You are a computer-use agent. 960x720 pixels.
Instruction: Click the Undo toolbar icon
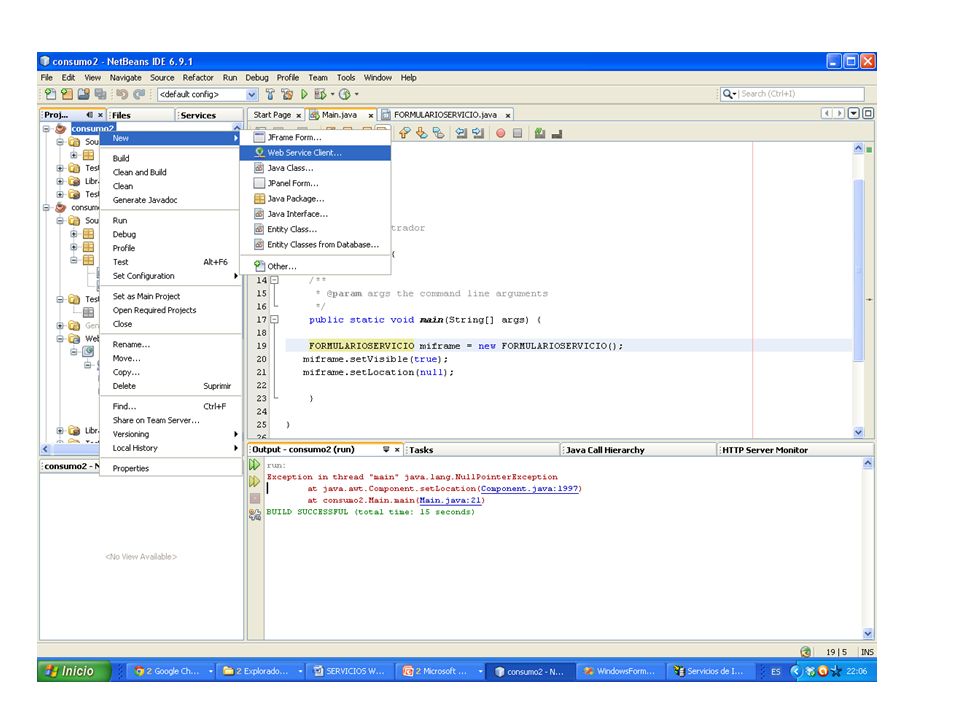coord(122,94)
